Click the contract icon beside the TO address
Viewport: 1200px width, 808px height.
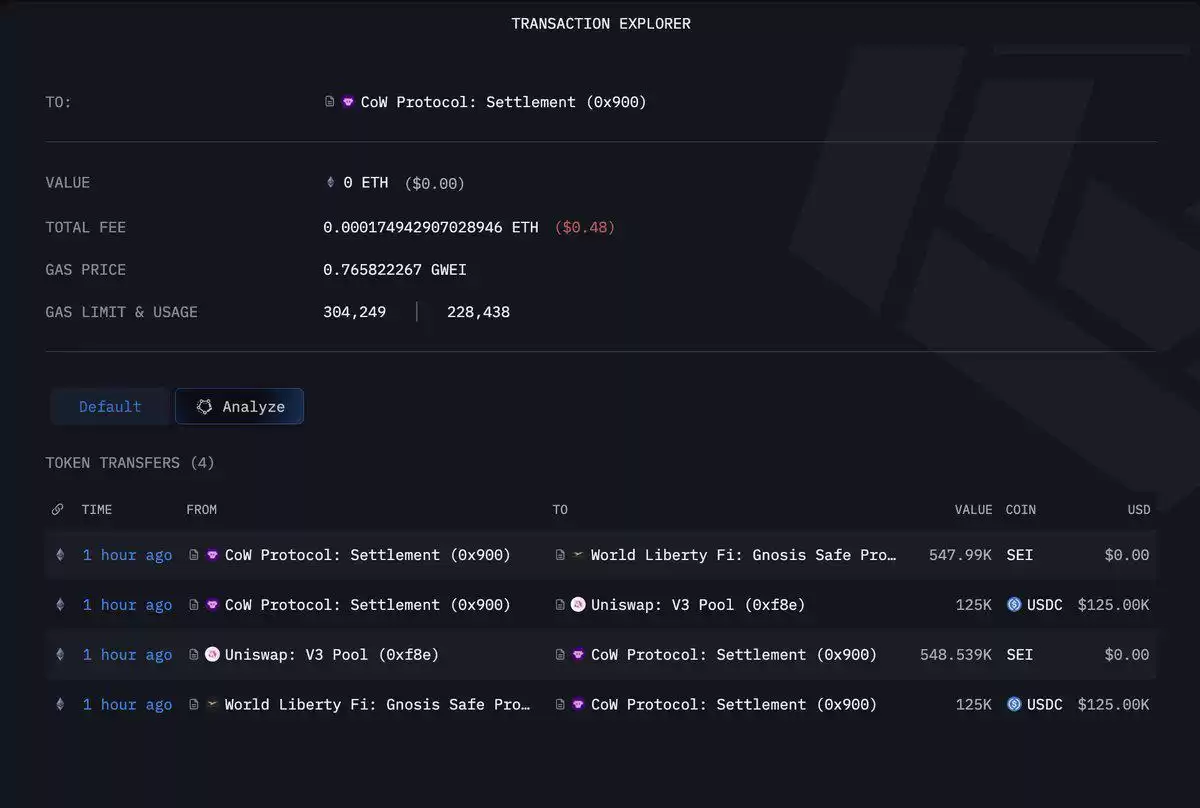click(x=330, y=102)
